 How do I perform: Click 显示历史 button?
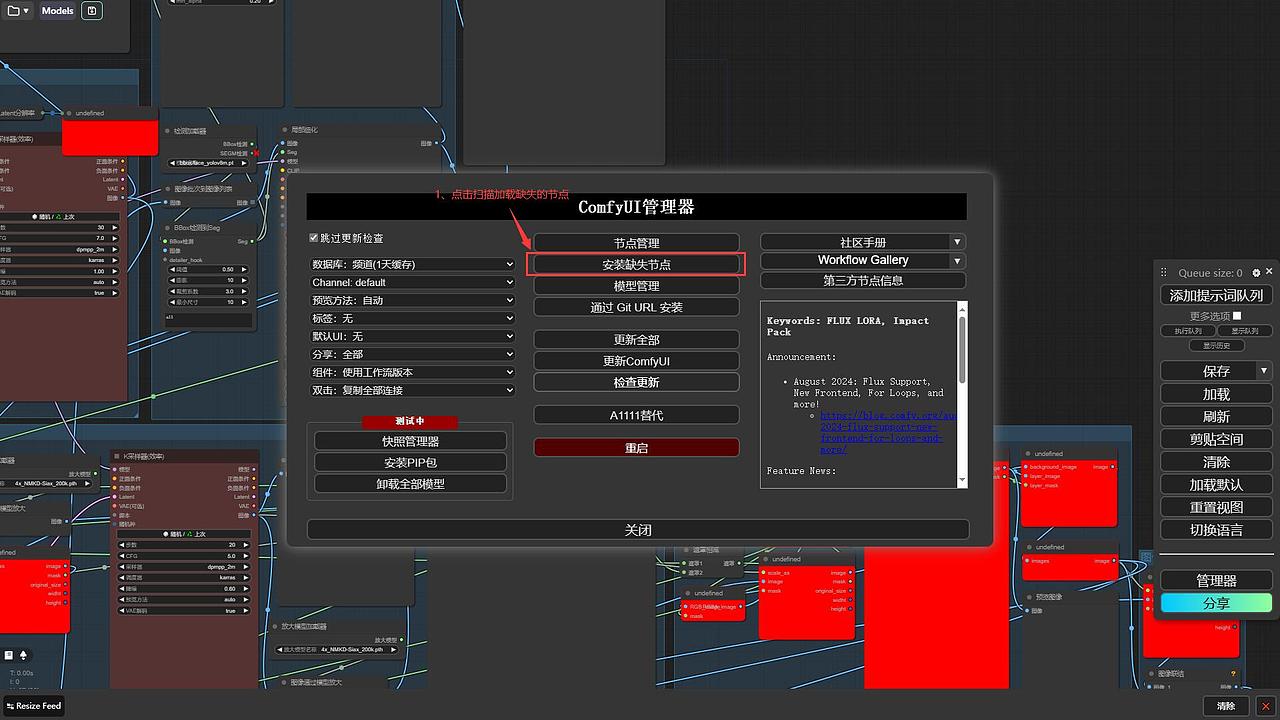tap(1216, 346)
